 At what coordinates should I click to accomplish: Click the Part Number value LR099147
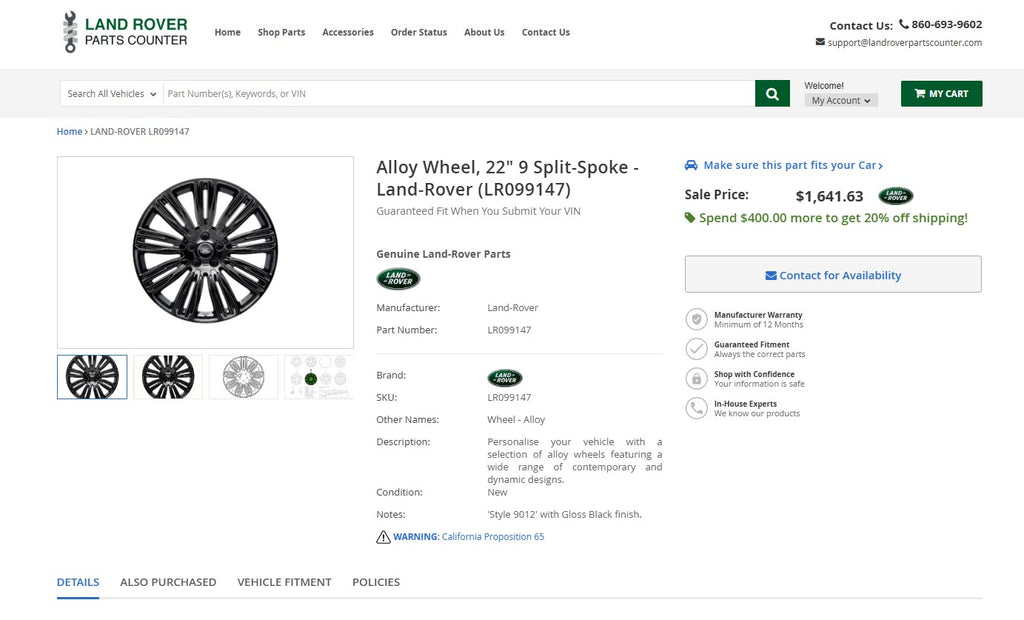click(509, 330)
